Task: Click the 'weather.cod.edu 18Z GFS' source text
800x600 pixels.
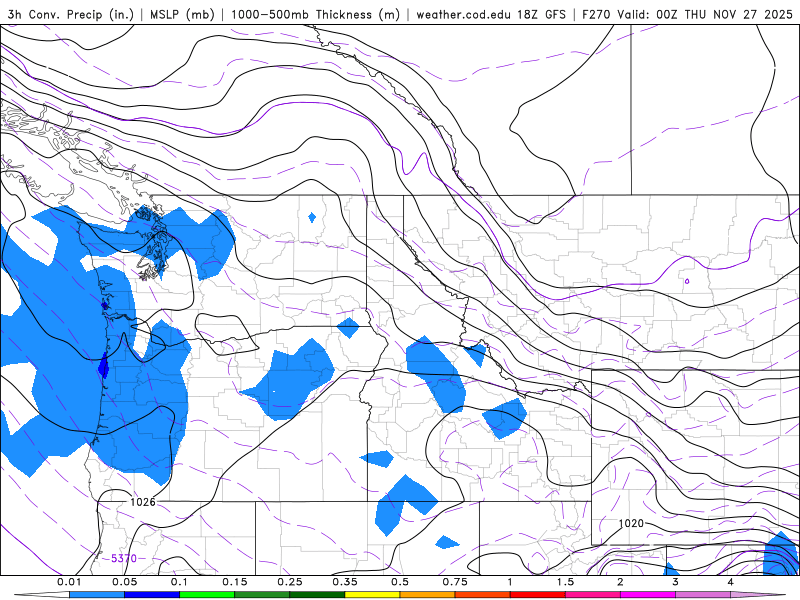Action: (x=491, y=14)
